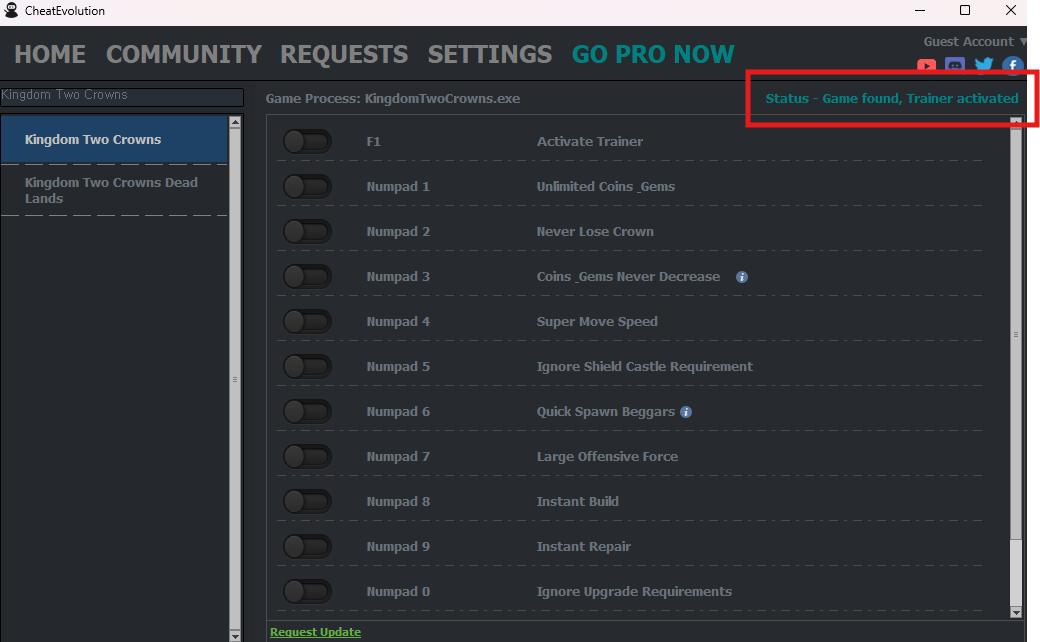The image size is (1040, 642).
Task: Turn on Instant Build switch
Action: click(x=307, y=501)
